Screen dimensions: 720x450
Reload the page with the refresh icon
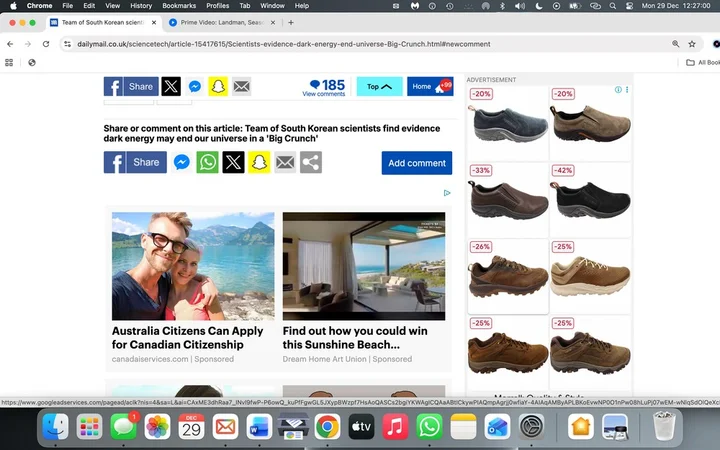pos(45,44)
